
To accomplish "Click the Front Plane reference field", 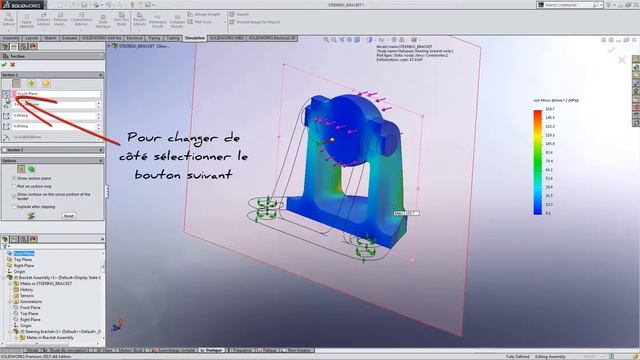I will [x=58, y=94].
